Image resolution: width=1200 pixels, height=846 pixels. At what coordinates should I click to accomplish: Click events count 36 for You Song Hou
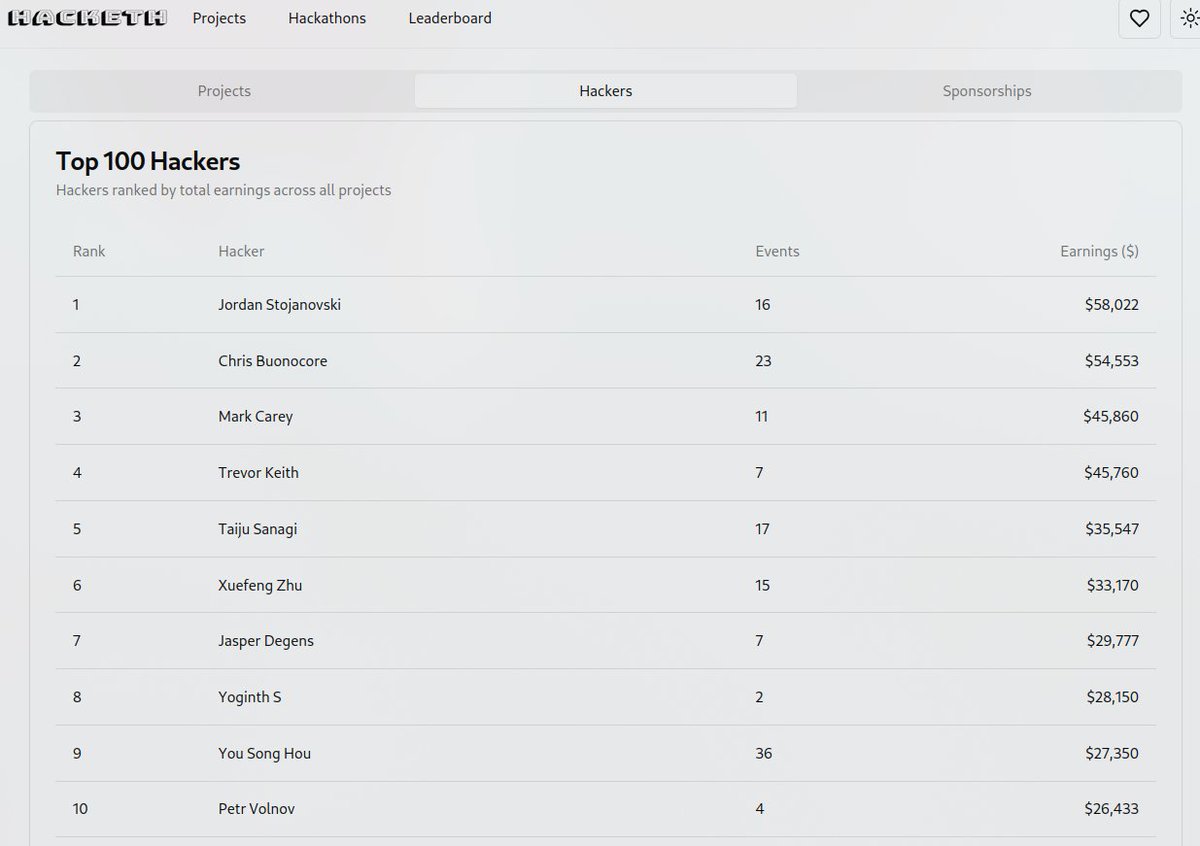point(764,753)
